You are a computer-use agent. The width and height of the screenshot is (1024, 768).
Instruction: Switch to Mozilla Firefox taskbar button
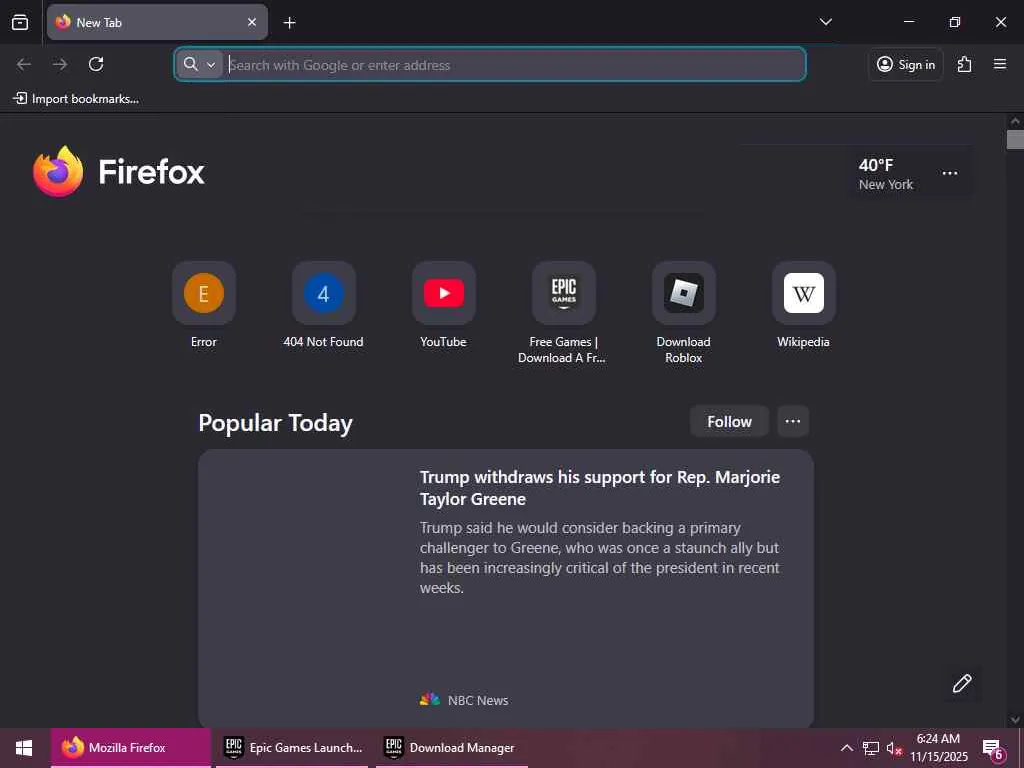(131, 748)
